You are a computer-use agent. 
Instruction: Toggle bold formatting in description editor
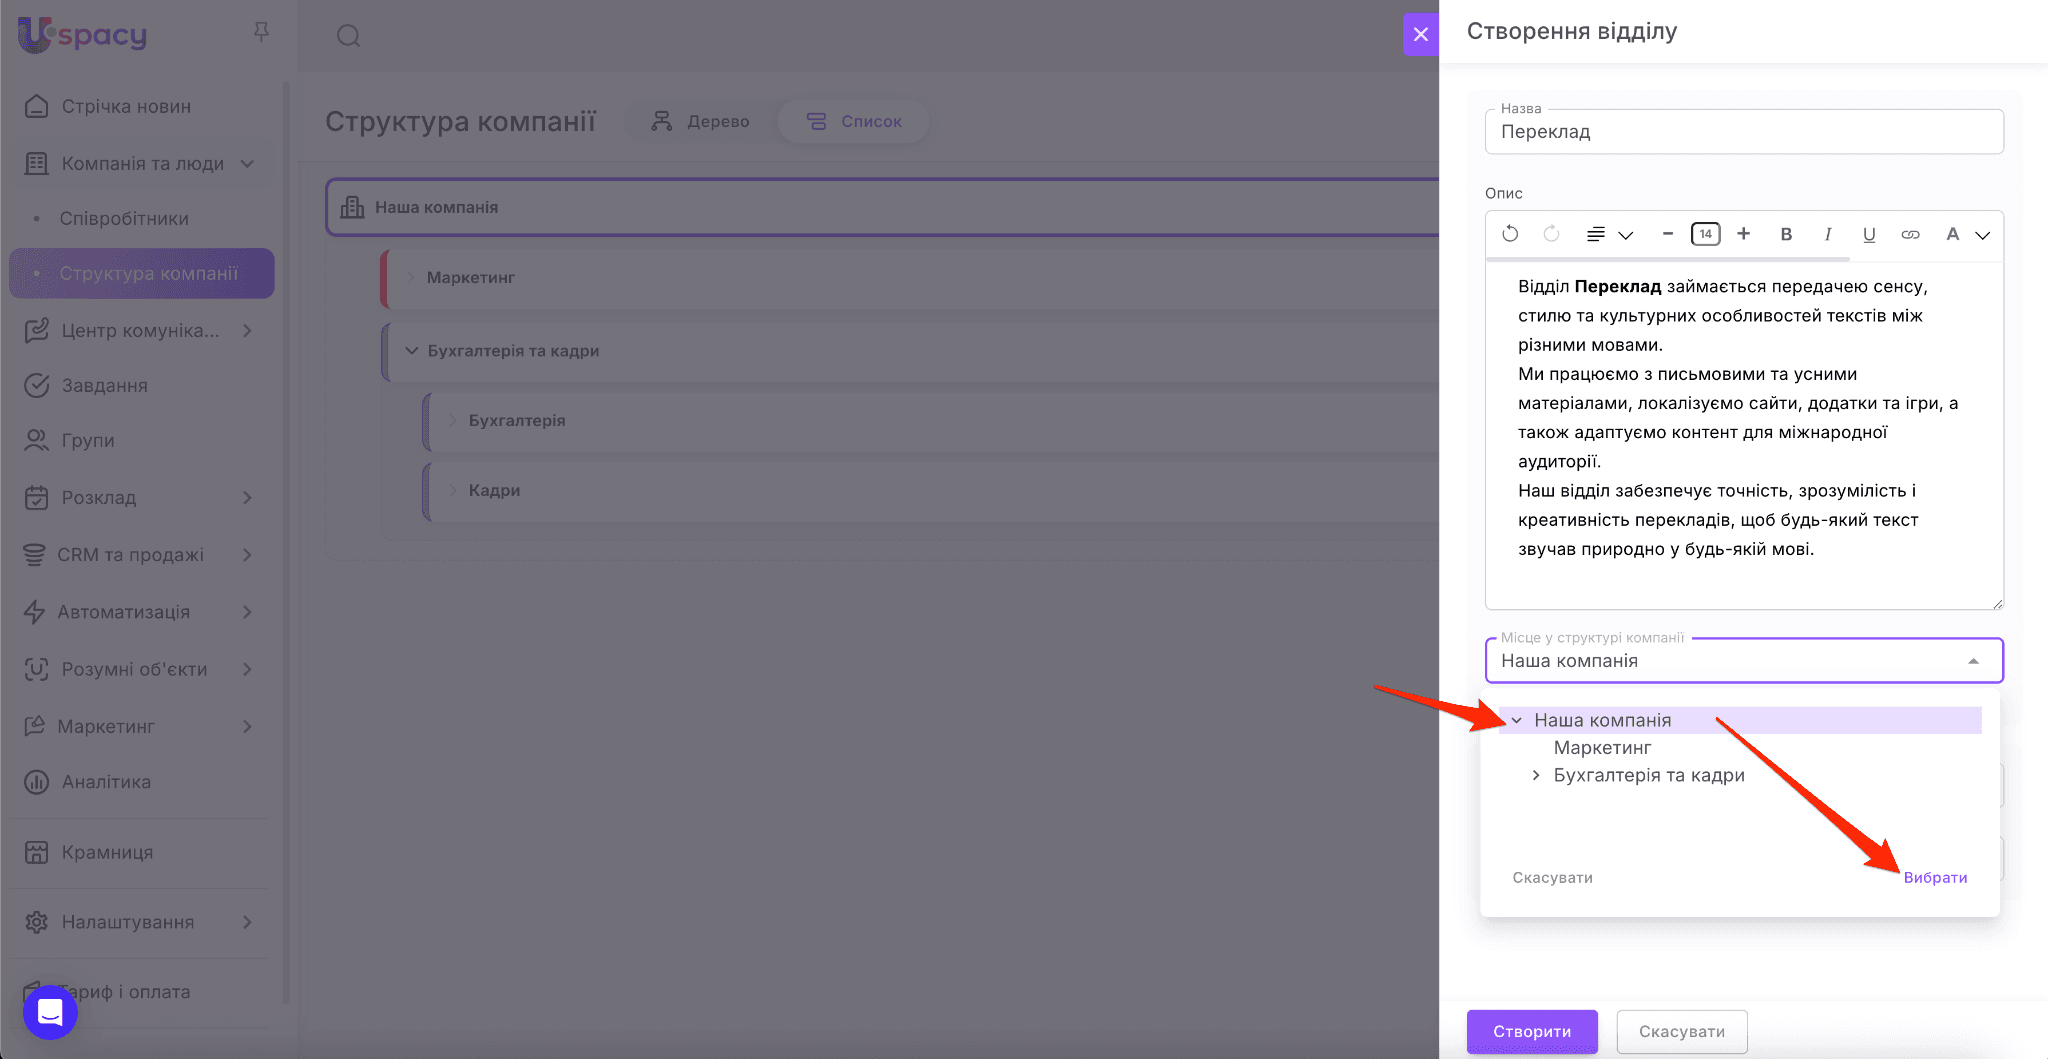(1786, 234)
